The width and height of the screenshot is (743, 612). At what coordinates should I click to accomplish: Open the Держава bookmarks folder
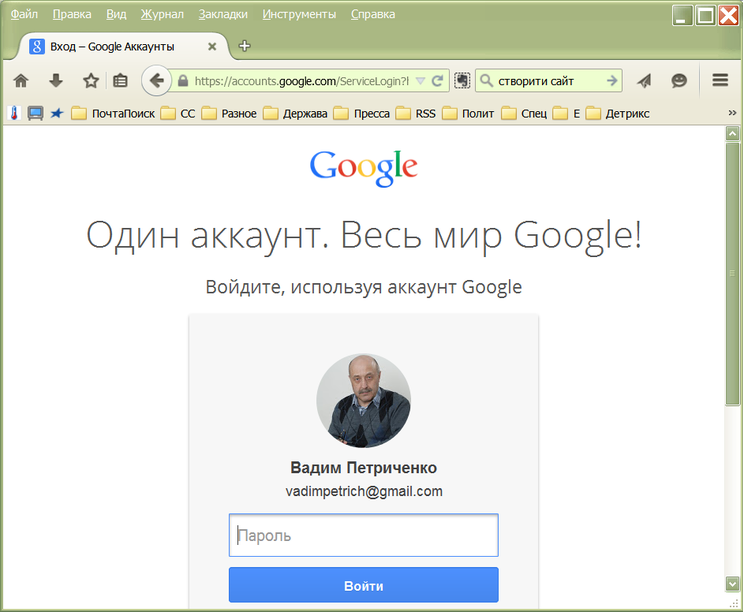tap(295, 114)
